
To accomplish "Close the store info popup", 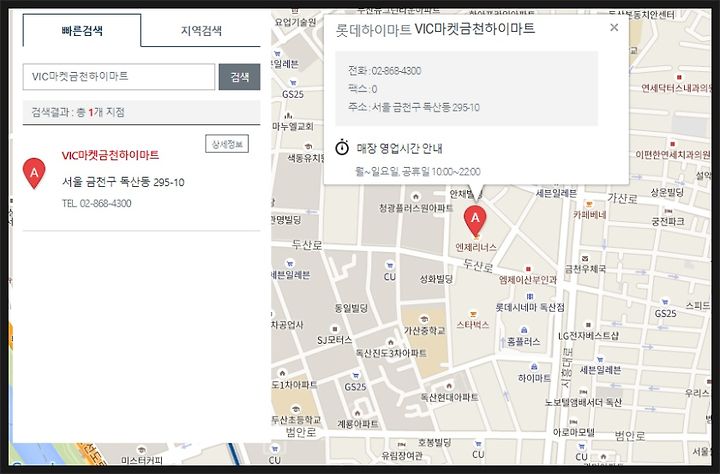I will [614, 28].
